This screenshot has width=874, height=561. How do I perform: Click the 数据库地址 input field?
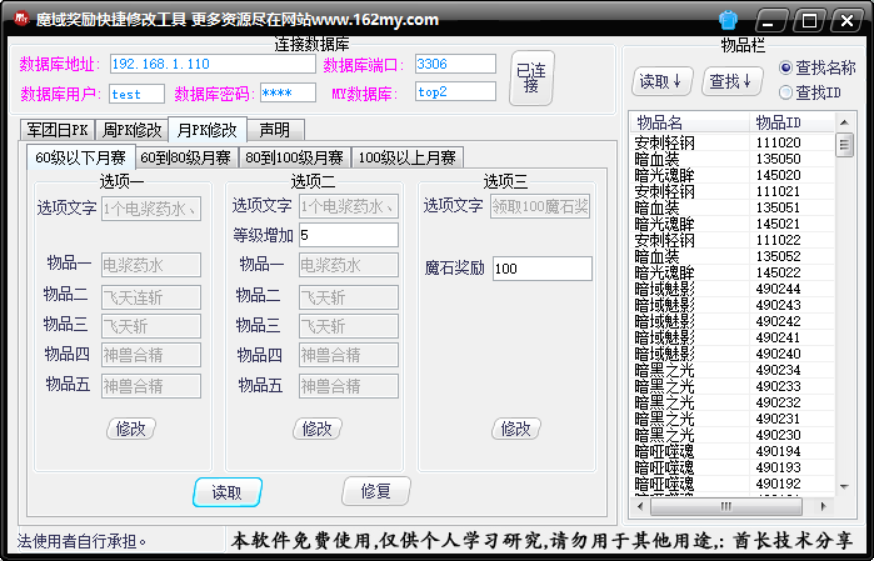[212, 64]
